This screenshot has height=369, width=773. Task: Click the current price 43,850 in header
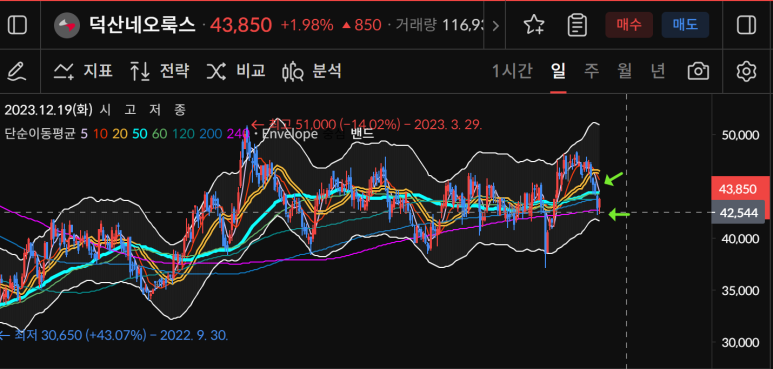pyautogui.click(x=241, y=25)
